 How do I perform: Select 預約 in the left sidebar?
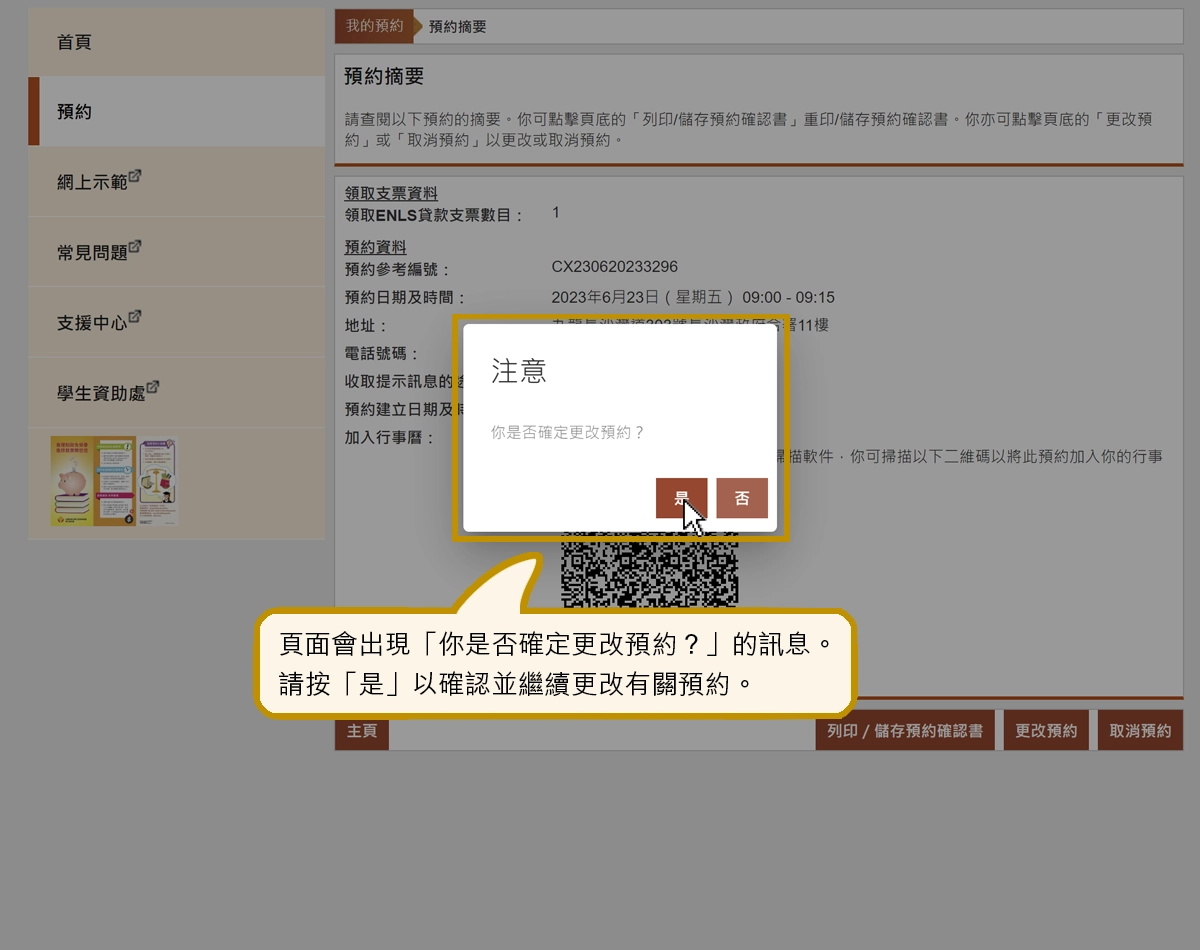click(x=73, y=112)
